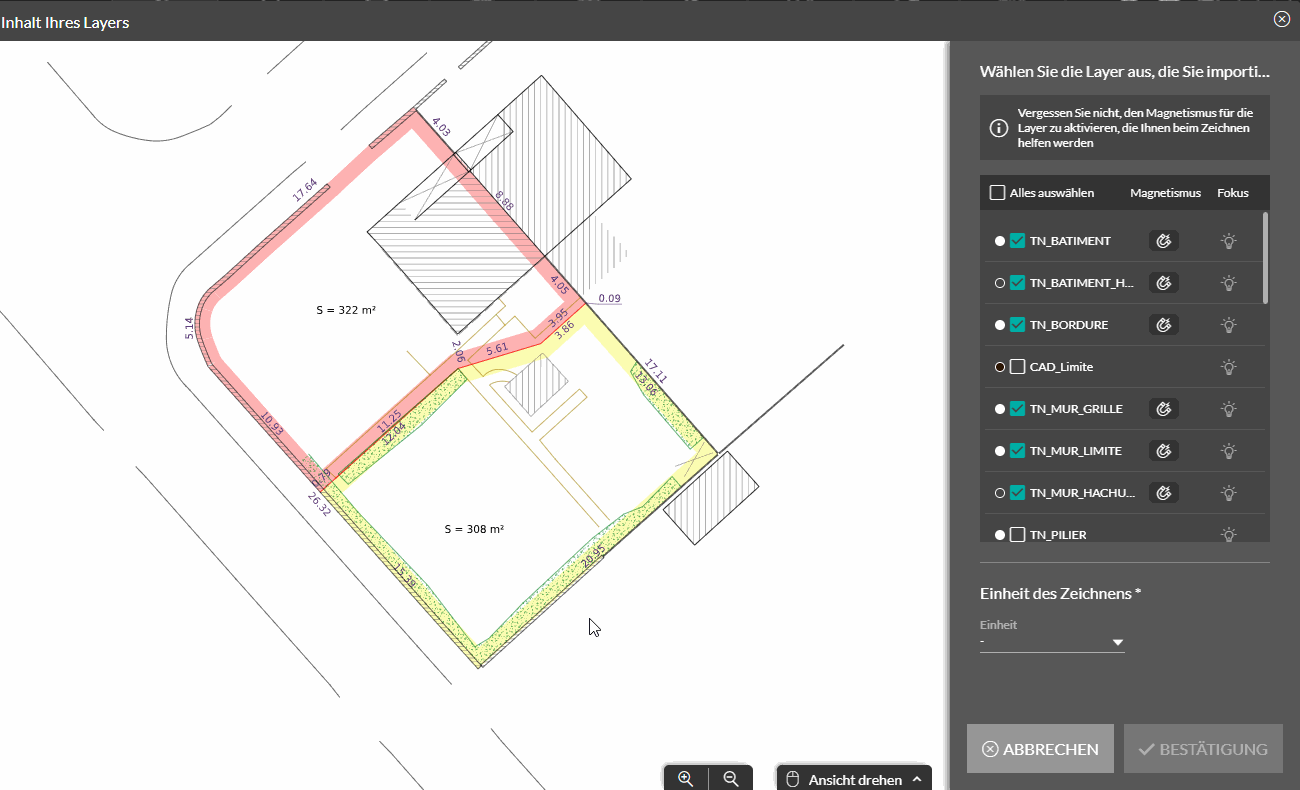Image resolution: width=1300 pixels, height=790 pixels.
Task: Enable the TN_PILIER layer checkbox
Action: coord(1017,535)
